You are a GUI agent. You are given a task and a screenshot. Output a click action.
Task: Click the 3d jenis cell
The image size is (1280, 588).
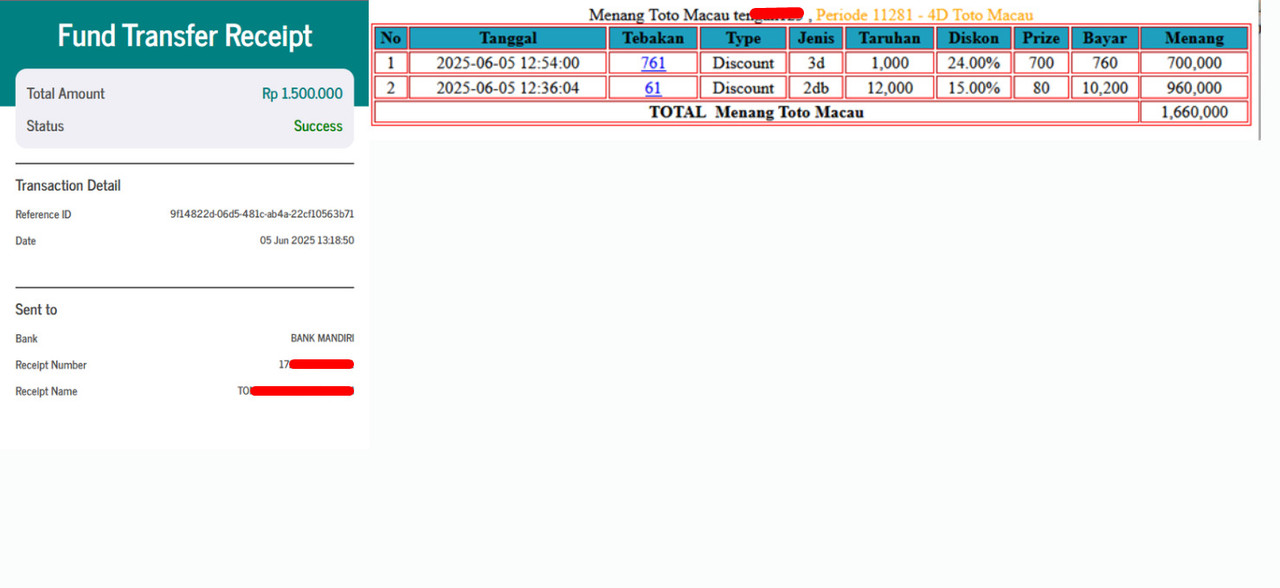click(x=816, y=63)
